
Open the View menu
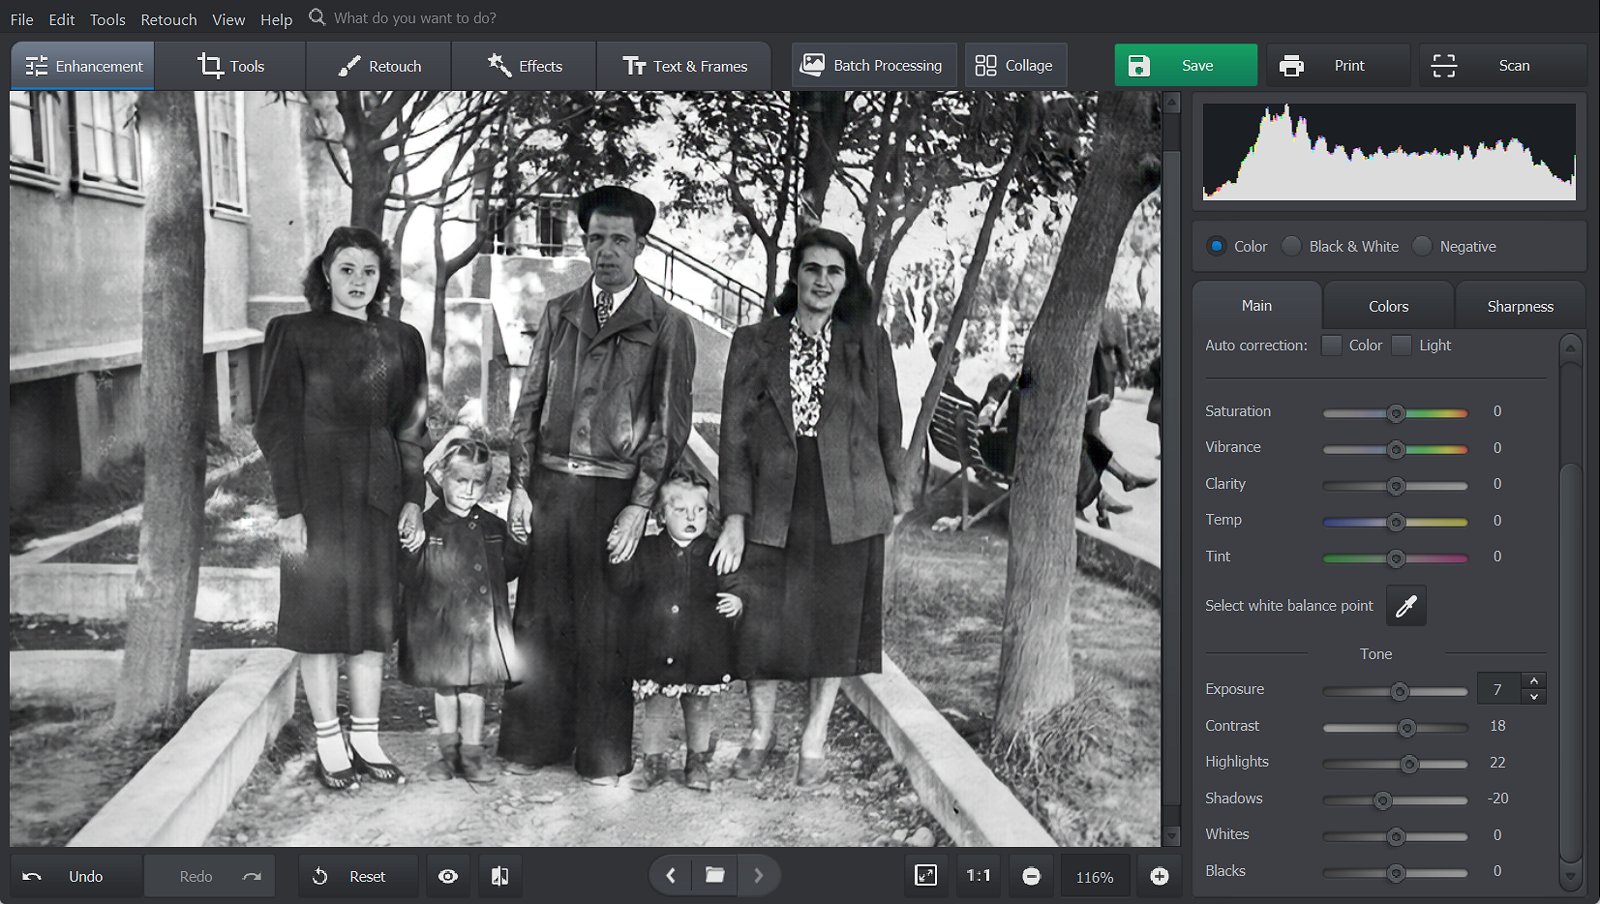pyautogui.click(x=228, y=19)
